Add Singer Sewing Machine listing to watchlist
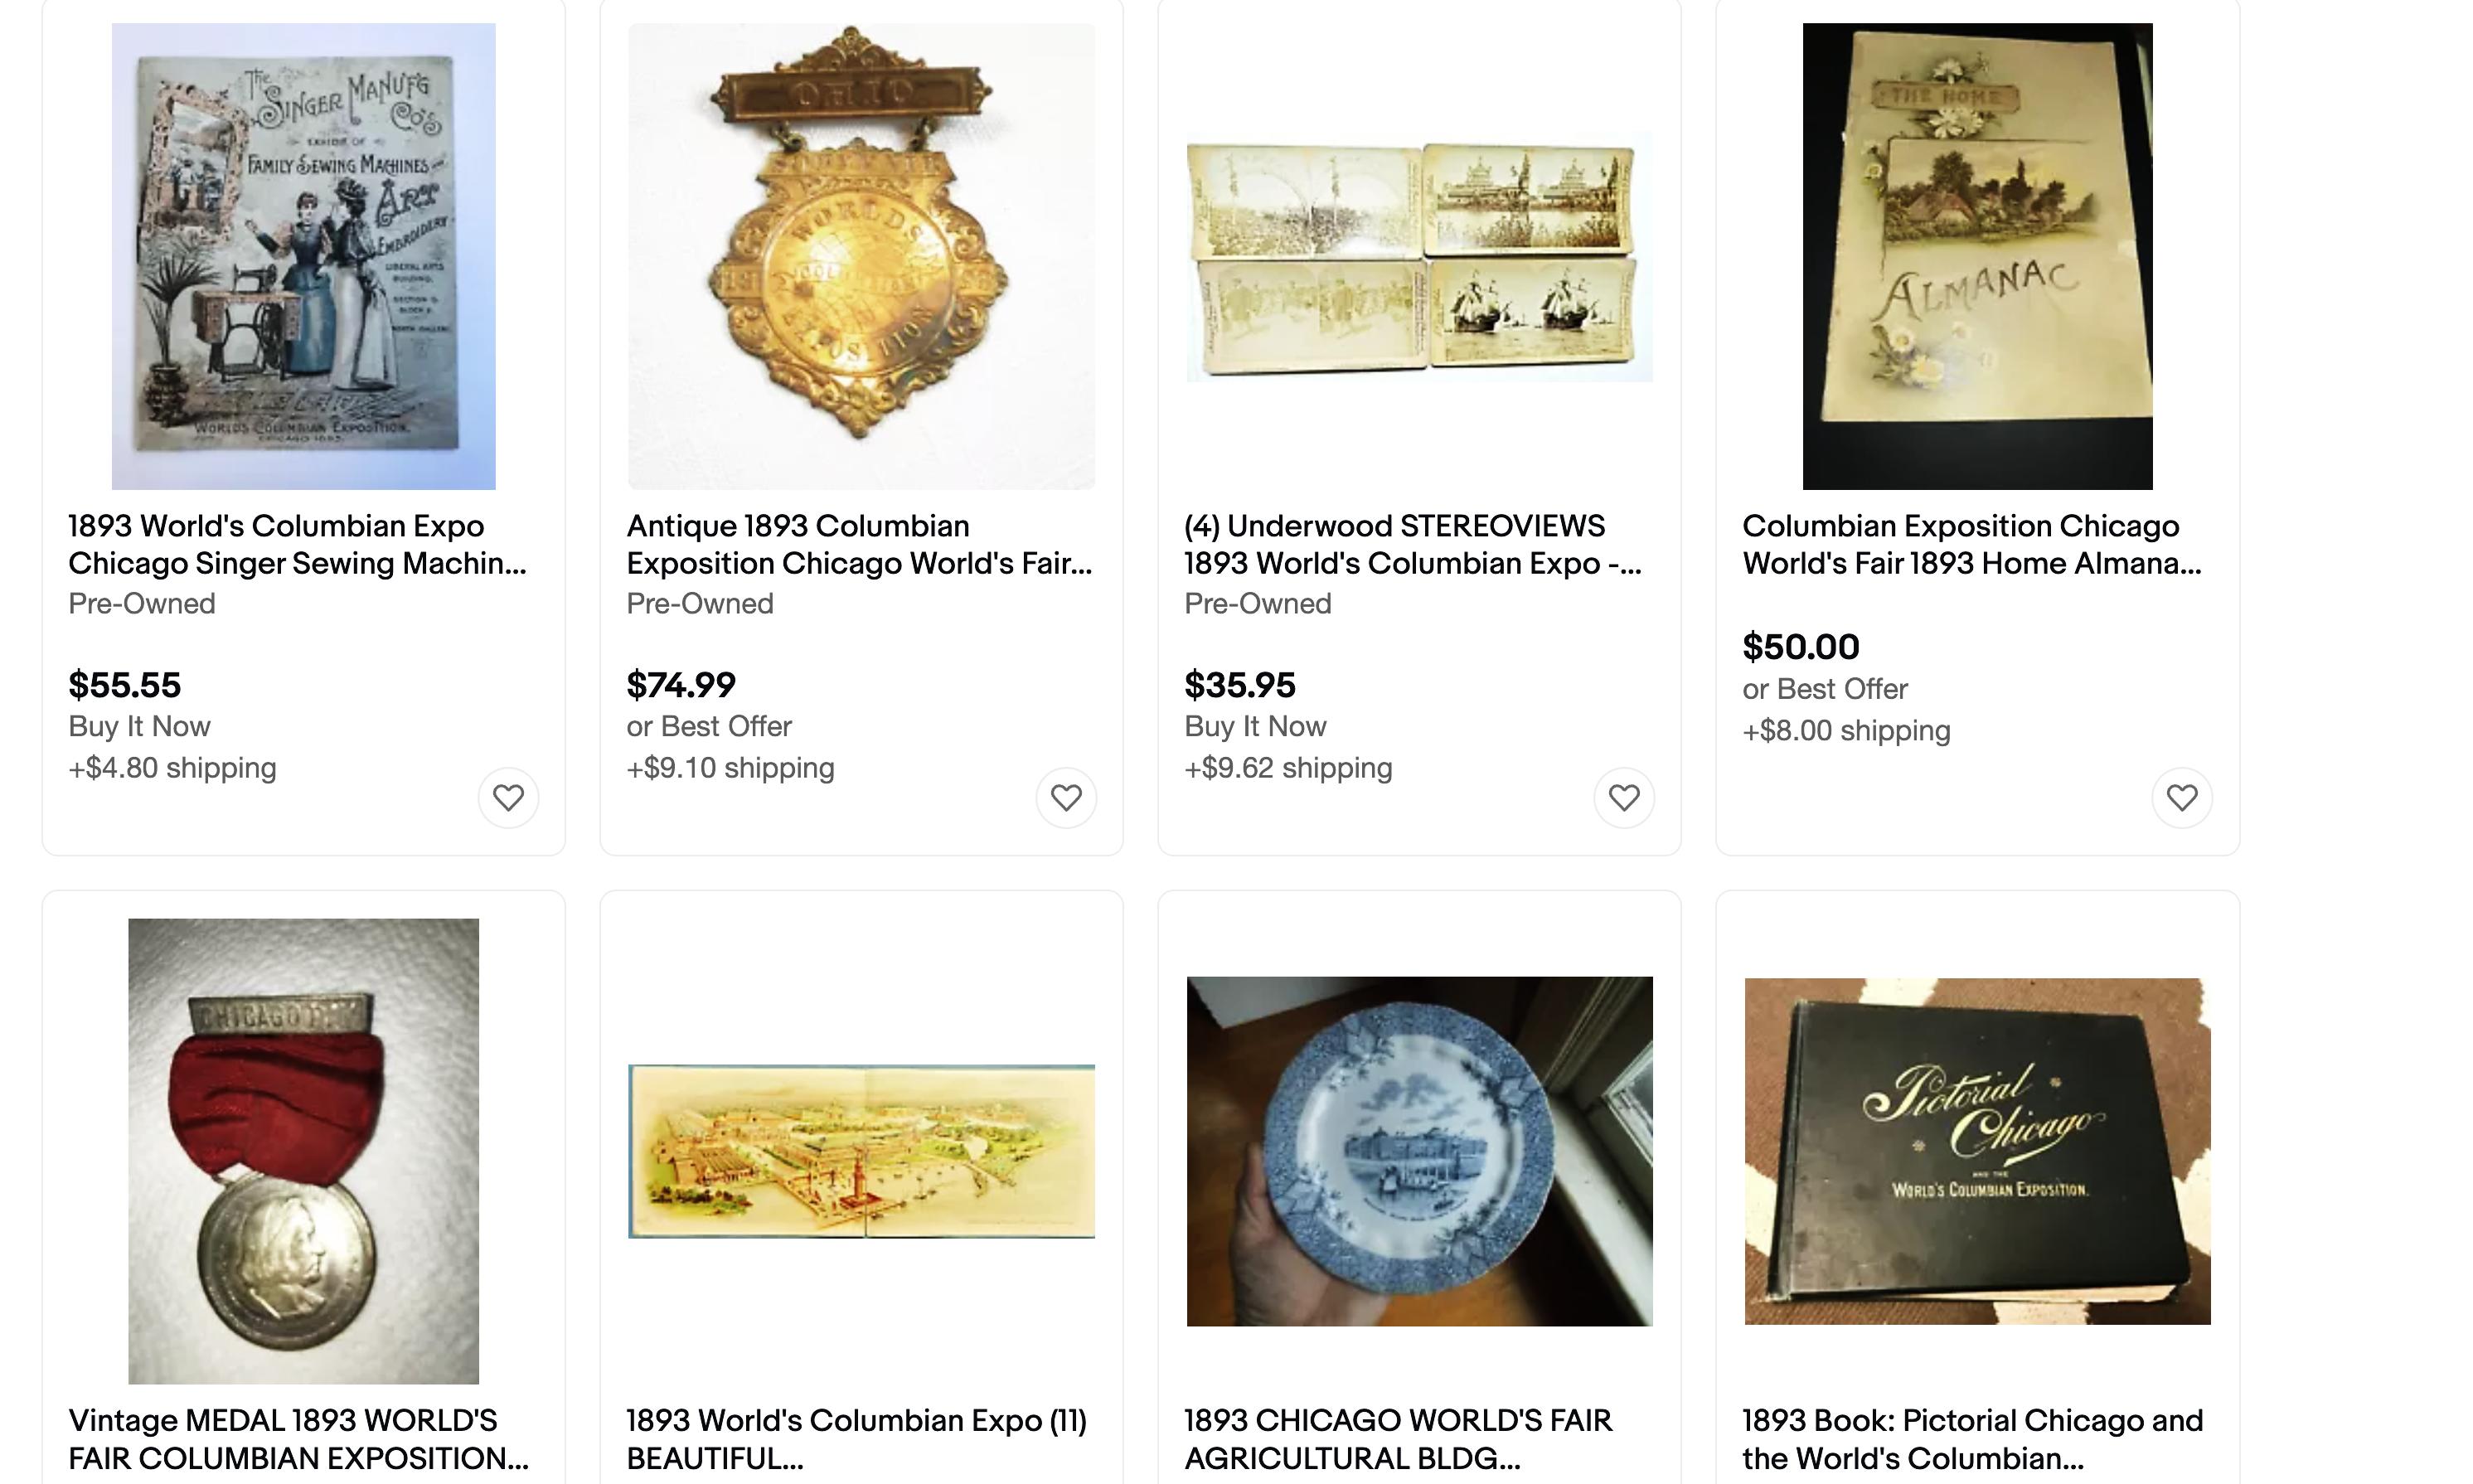 tap(508, 797)
